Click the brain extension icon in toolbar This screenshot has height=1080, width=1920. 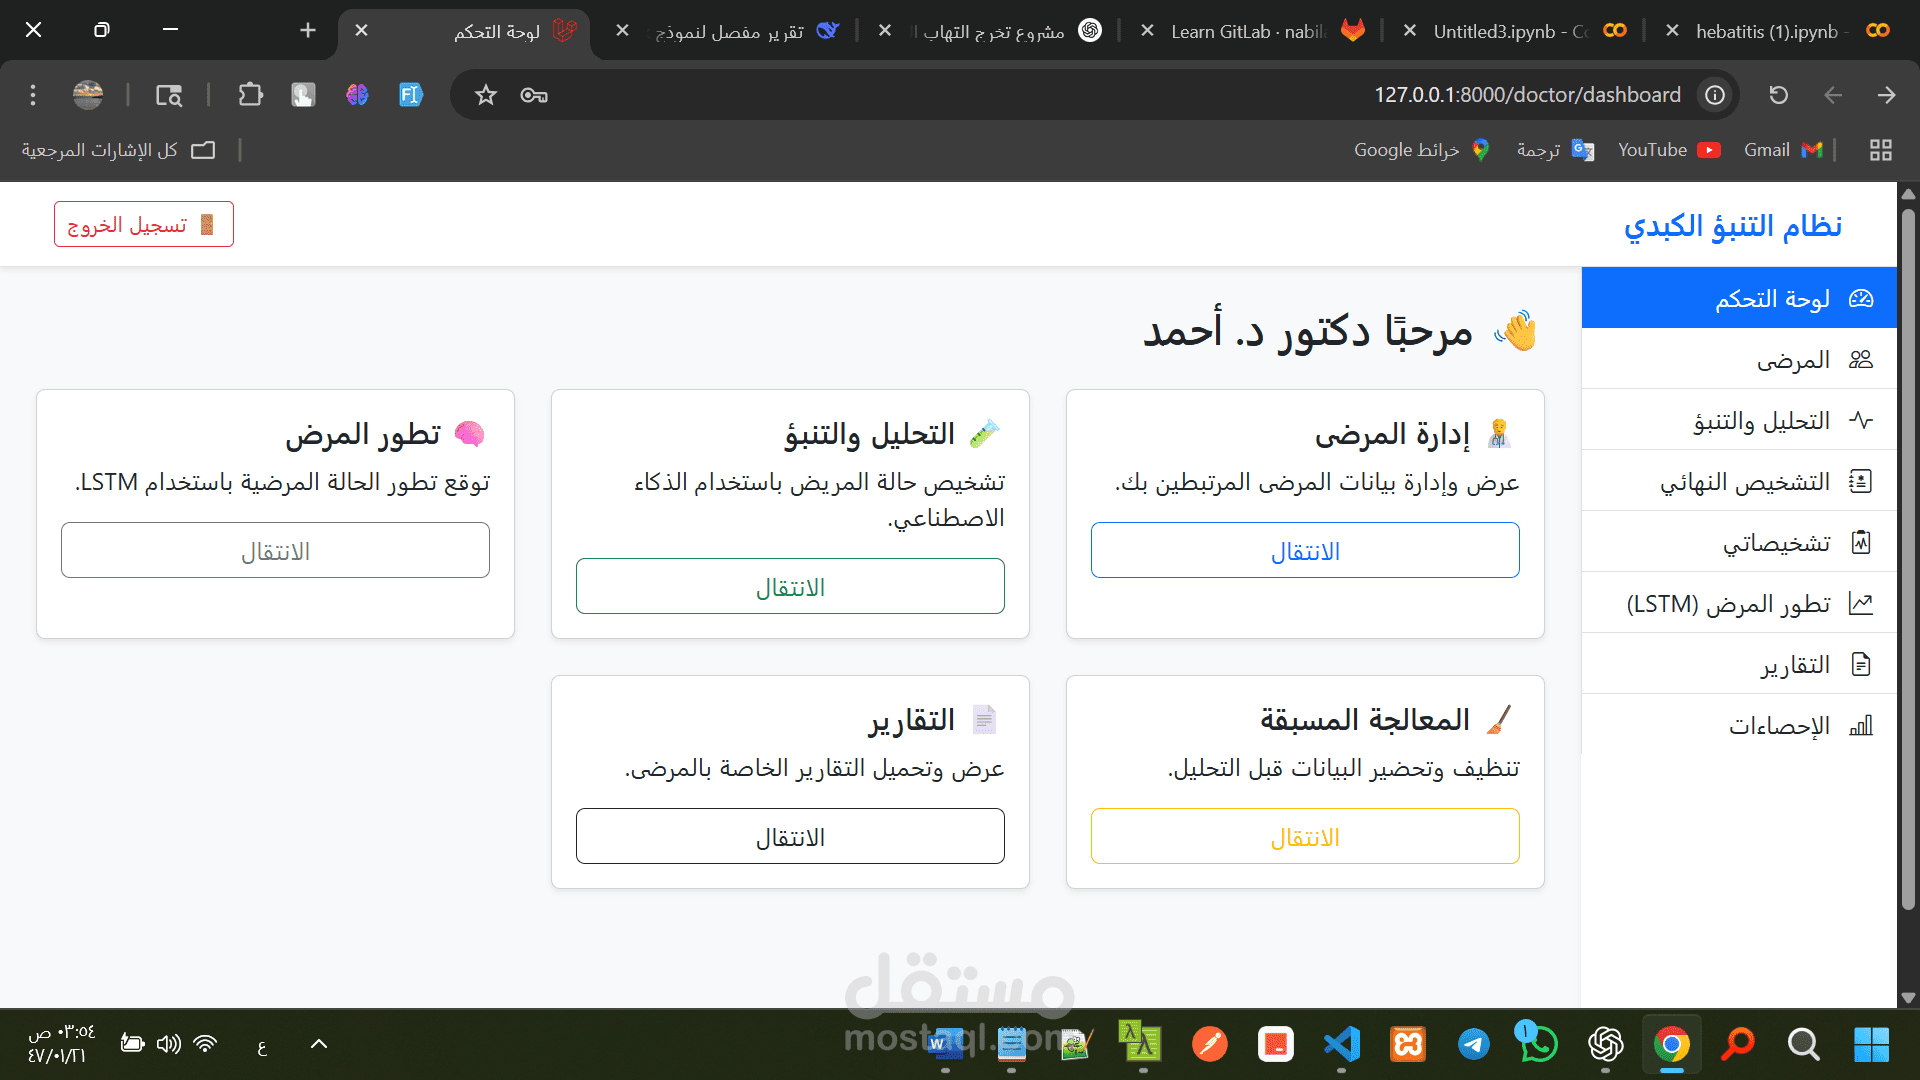pos(357,95)
